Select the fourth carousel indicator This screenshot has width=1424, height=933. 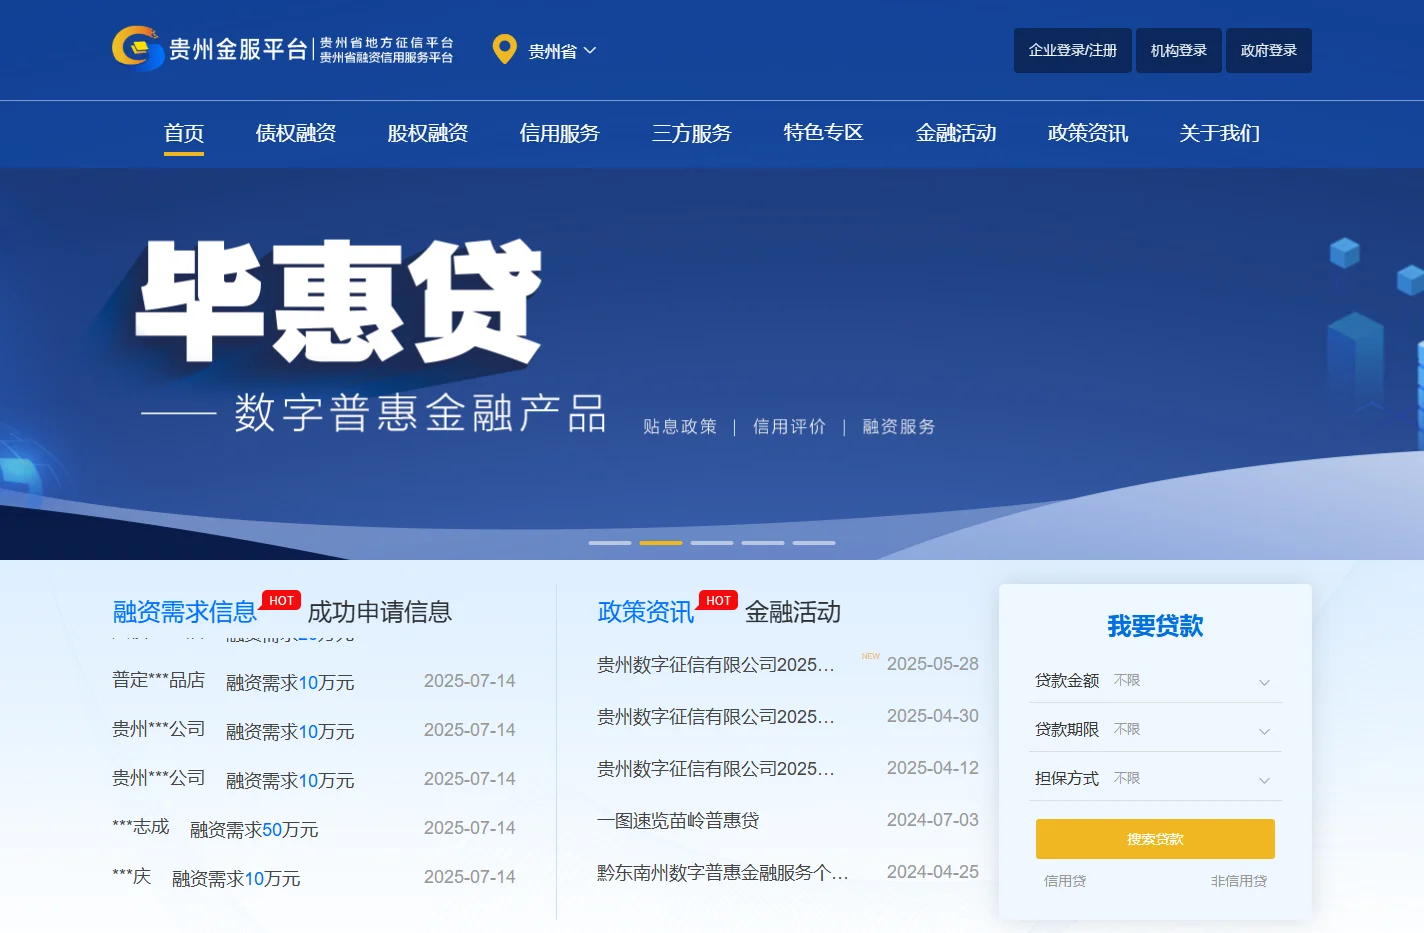coord(763,543)
